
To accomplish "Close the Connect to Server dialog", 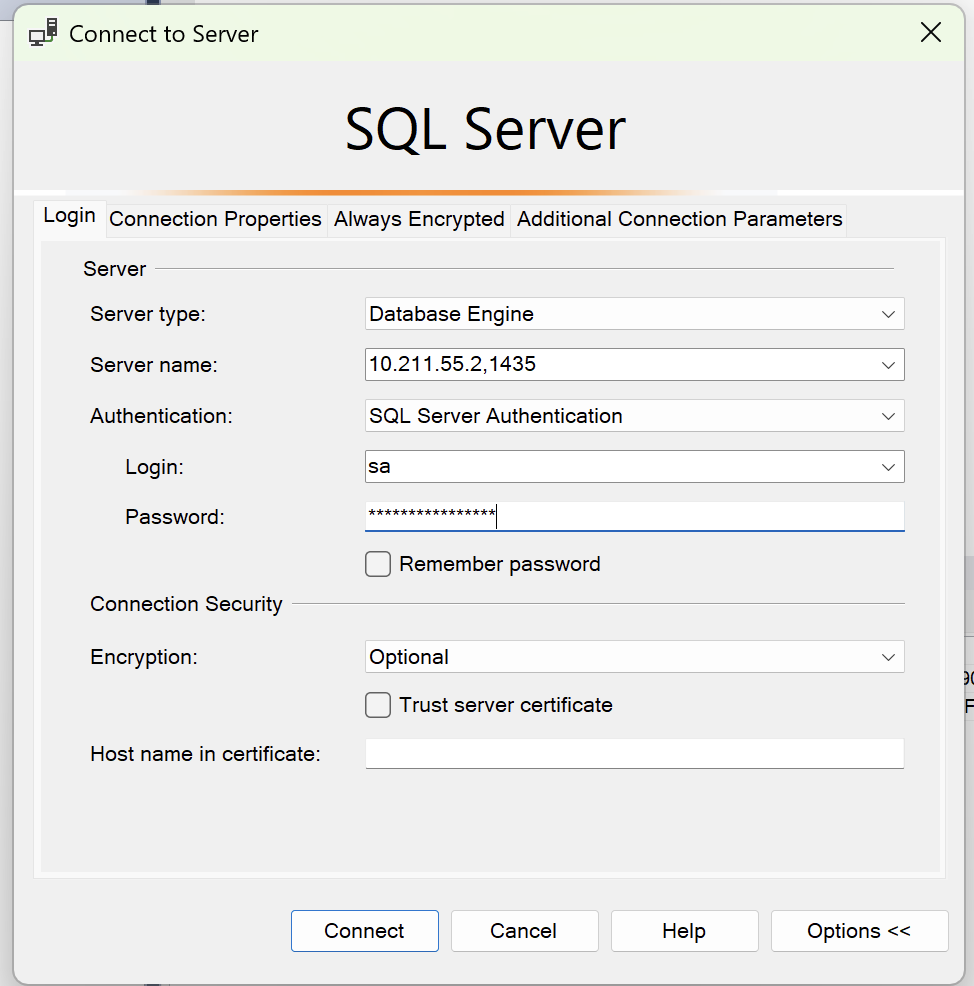I will pos(931,32).
